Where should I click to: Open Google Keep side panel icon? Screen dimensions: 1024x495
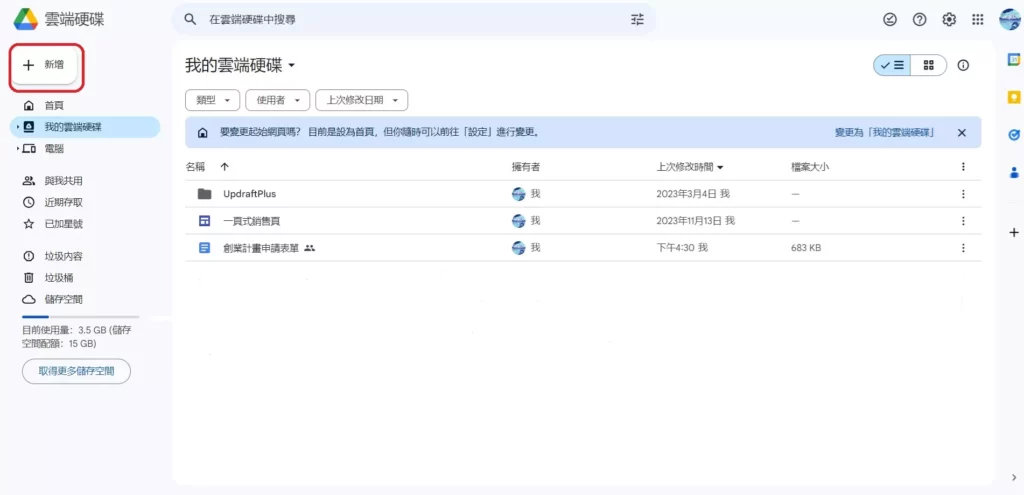click(x=1014, y=97)
